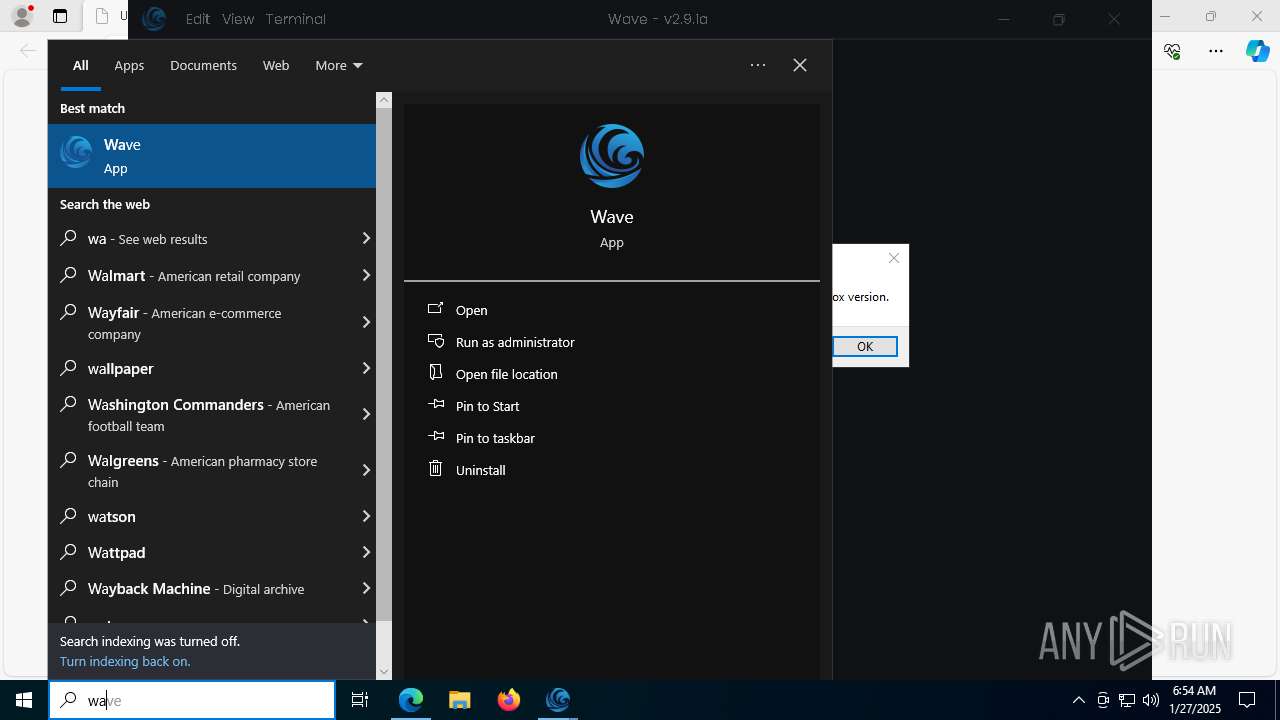Launch Firefox from the taskbar
Viewport: 1280px width, 720px height.
point(509,700)
